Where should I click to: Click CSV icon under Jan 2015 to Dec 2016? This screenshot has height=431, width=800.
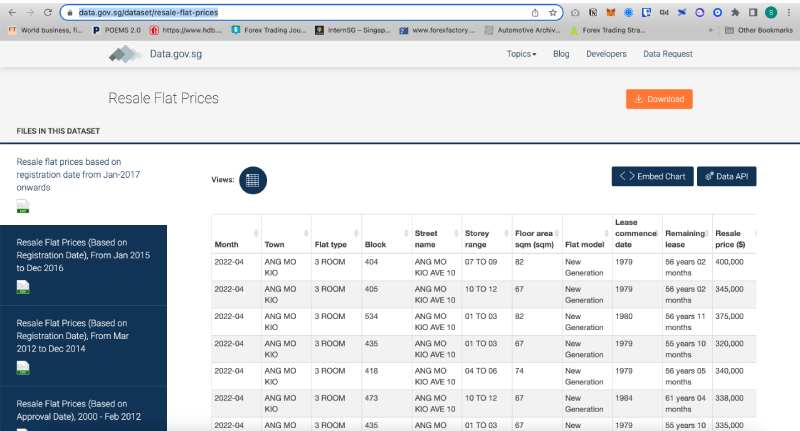coord(23,287)
